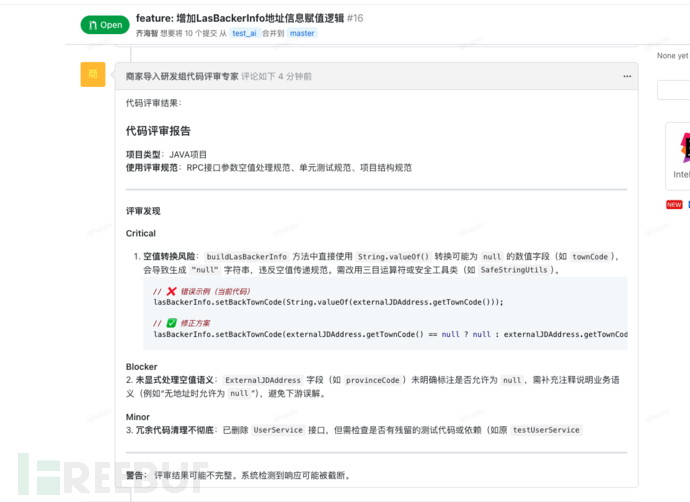The image size is (690, 502).
Task: Click the None yet sidebar text
Action: pyautogui.click(x=673, y=56)
